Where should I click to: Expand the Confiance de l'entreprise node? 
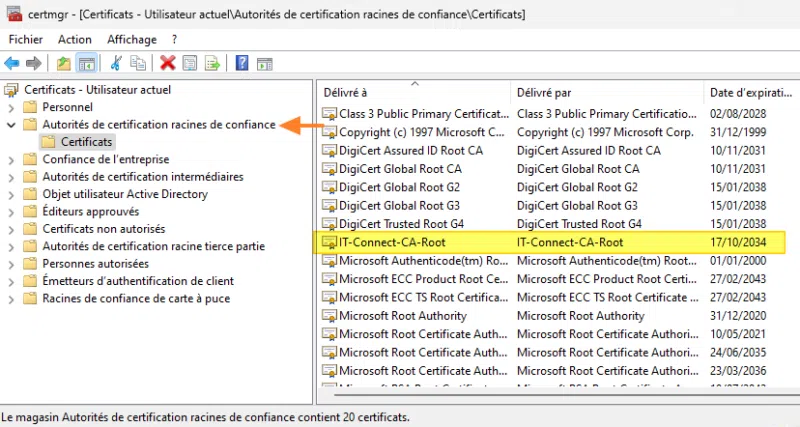11,159
